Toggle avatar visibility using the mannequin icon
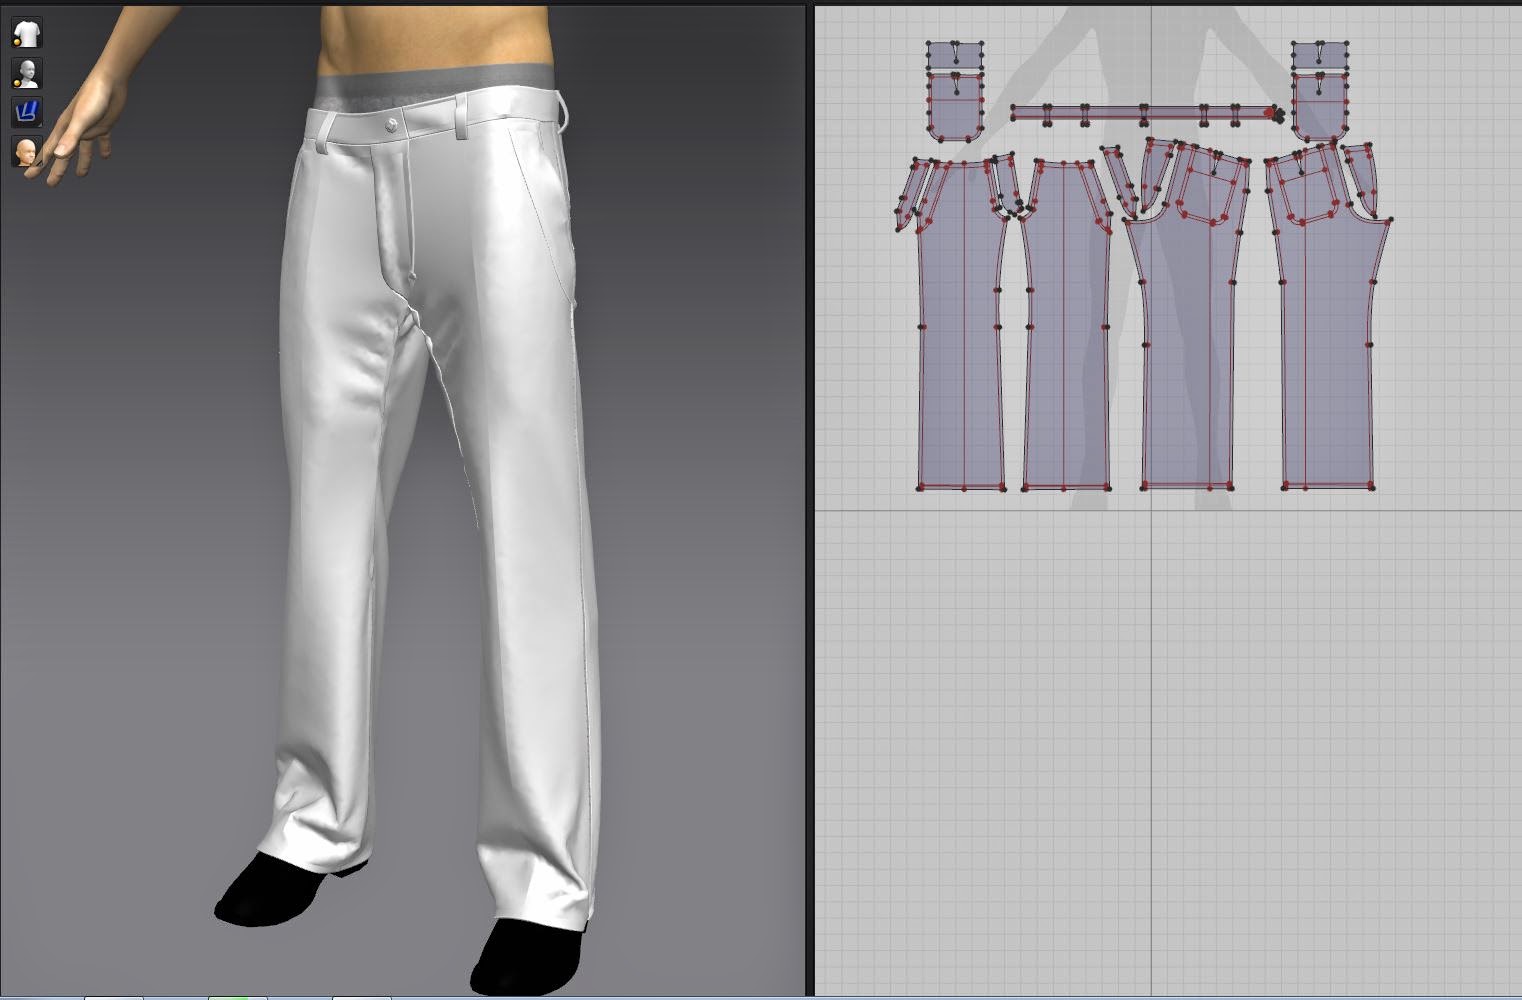This screenshot has height=1000, width=1522. click(26, 72)
